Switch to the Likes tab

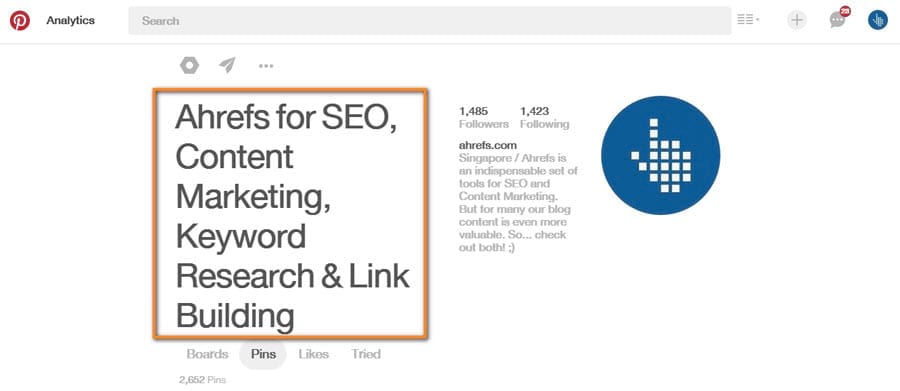[x=313, y=354]
